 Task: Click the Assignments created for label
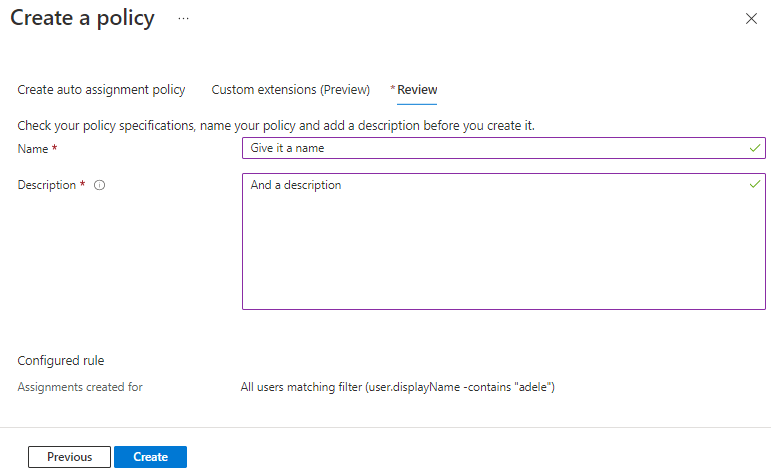80,386
